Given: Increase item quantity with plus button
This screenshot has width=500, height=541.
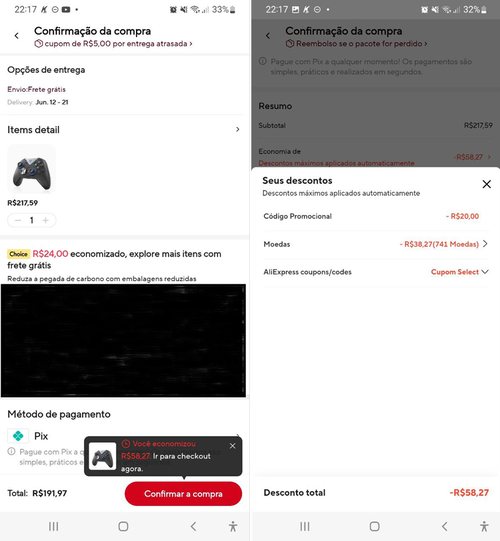Looking at the screenshot, I should pyautogui.click(x=45, y=220).
